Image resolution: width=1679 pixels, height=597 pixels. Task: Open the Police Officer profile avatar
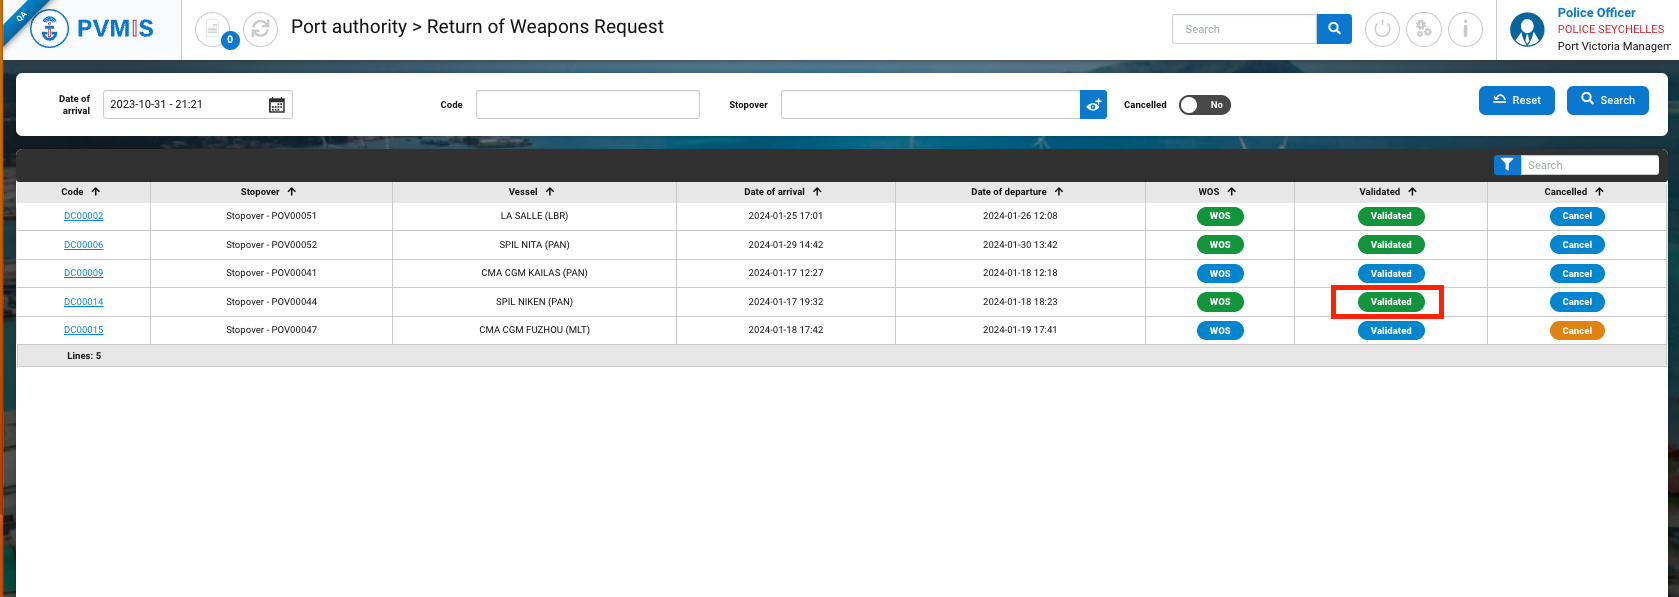(1526, 29)
